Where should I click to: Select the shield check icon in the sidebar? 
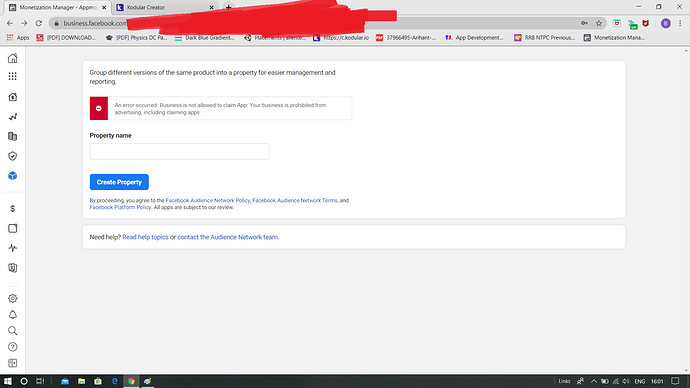[x=12, y=156]
